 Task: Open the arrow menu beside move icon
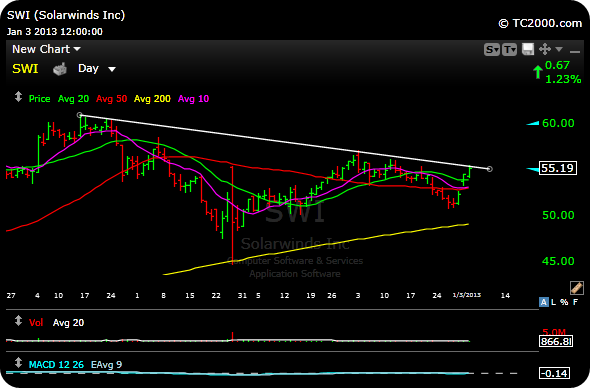tap(559, 49)
